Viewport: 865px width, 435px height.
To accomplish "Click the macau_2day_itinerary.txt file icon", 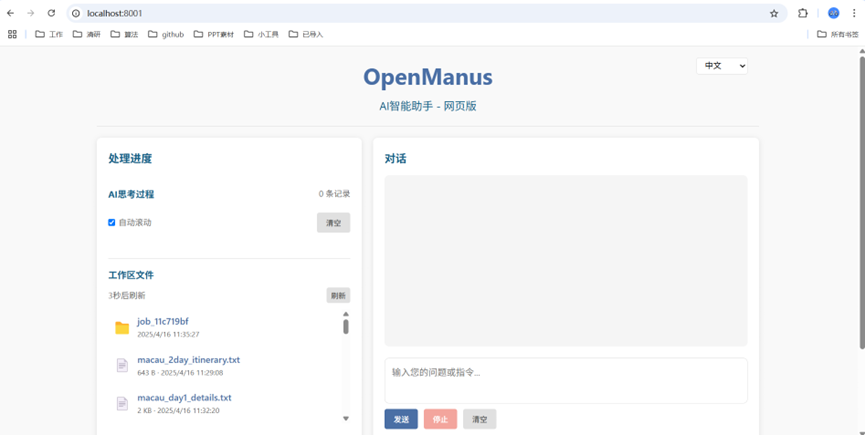I will (122, 365).
